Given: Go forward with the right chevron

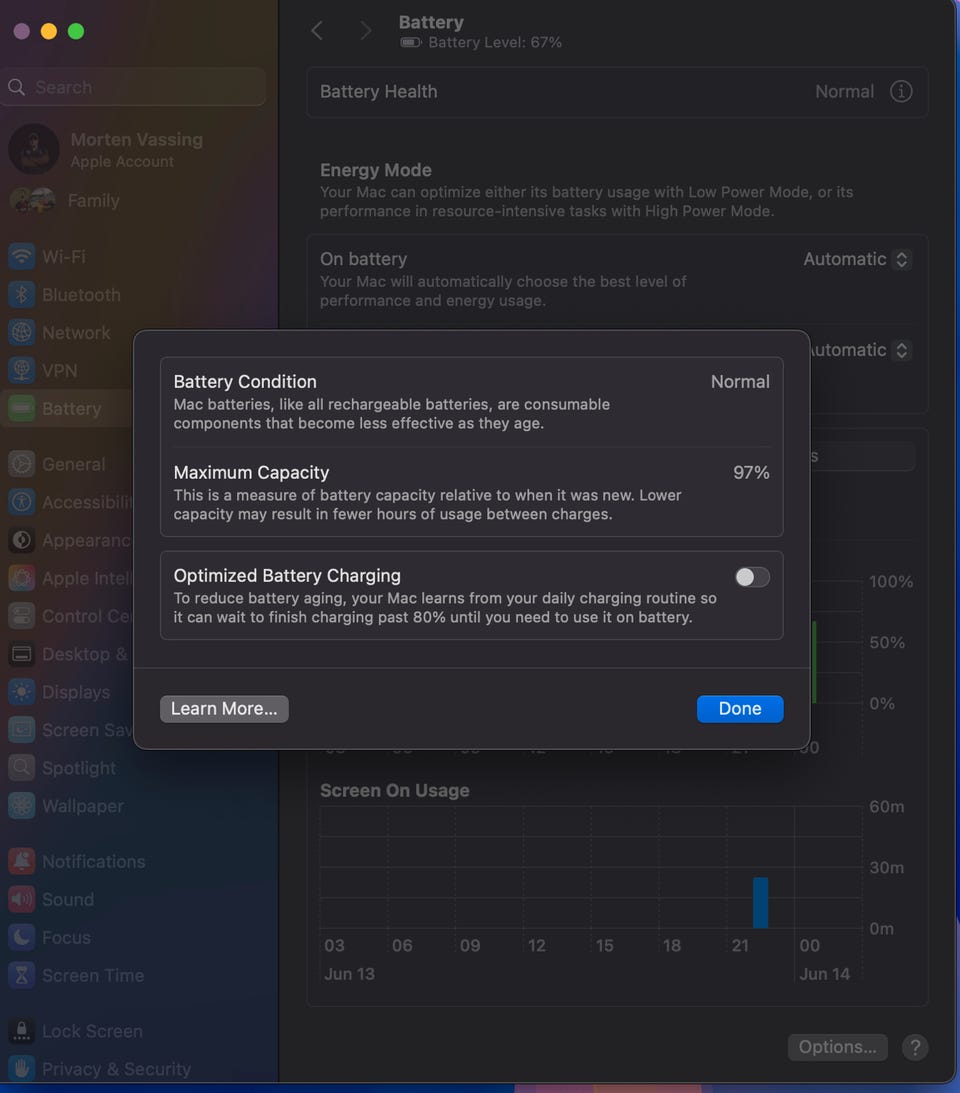Looking at the screenshot, I should (x=365, y=31).
